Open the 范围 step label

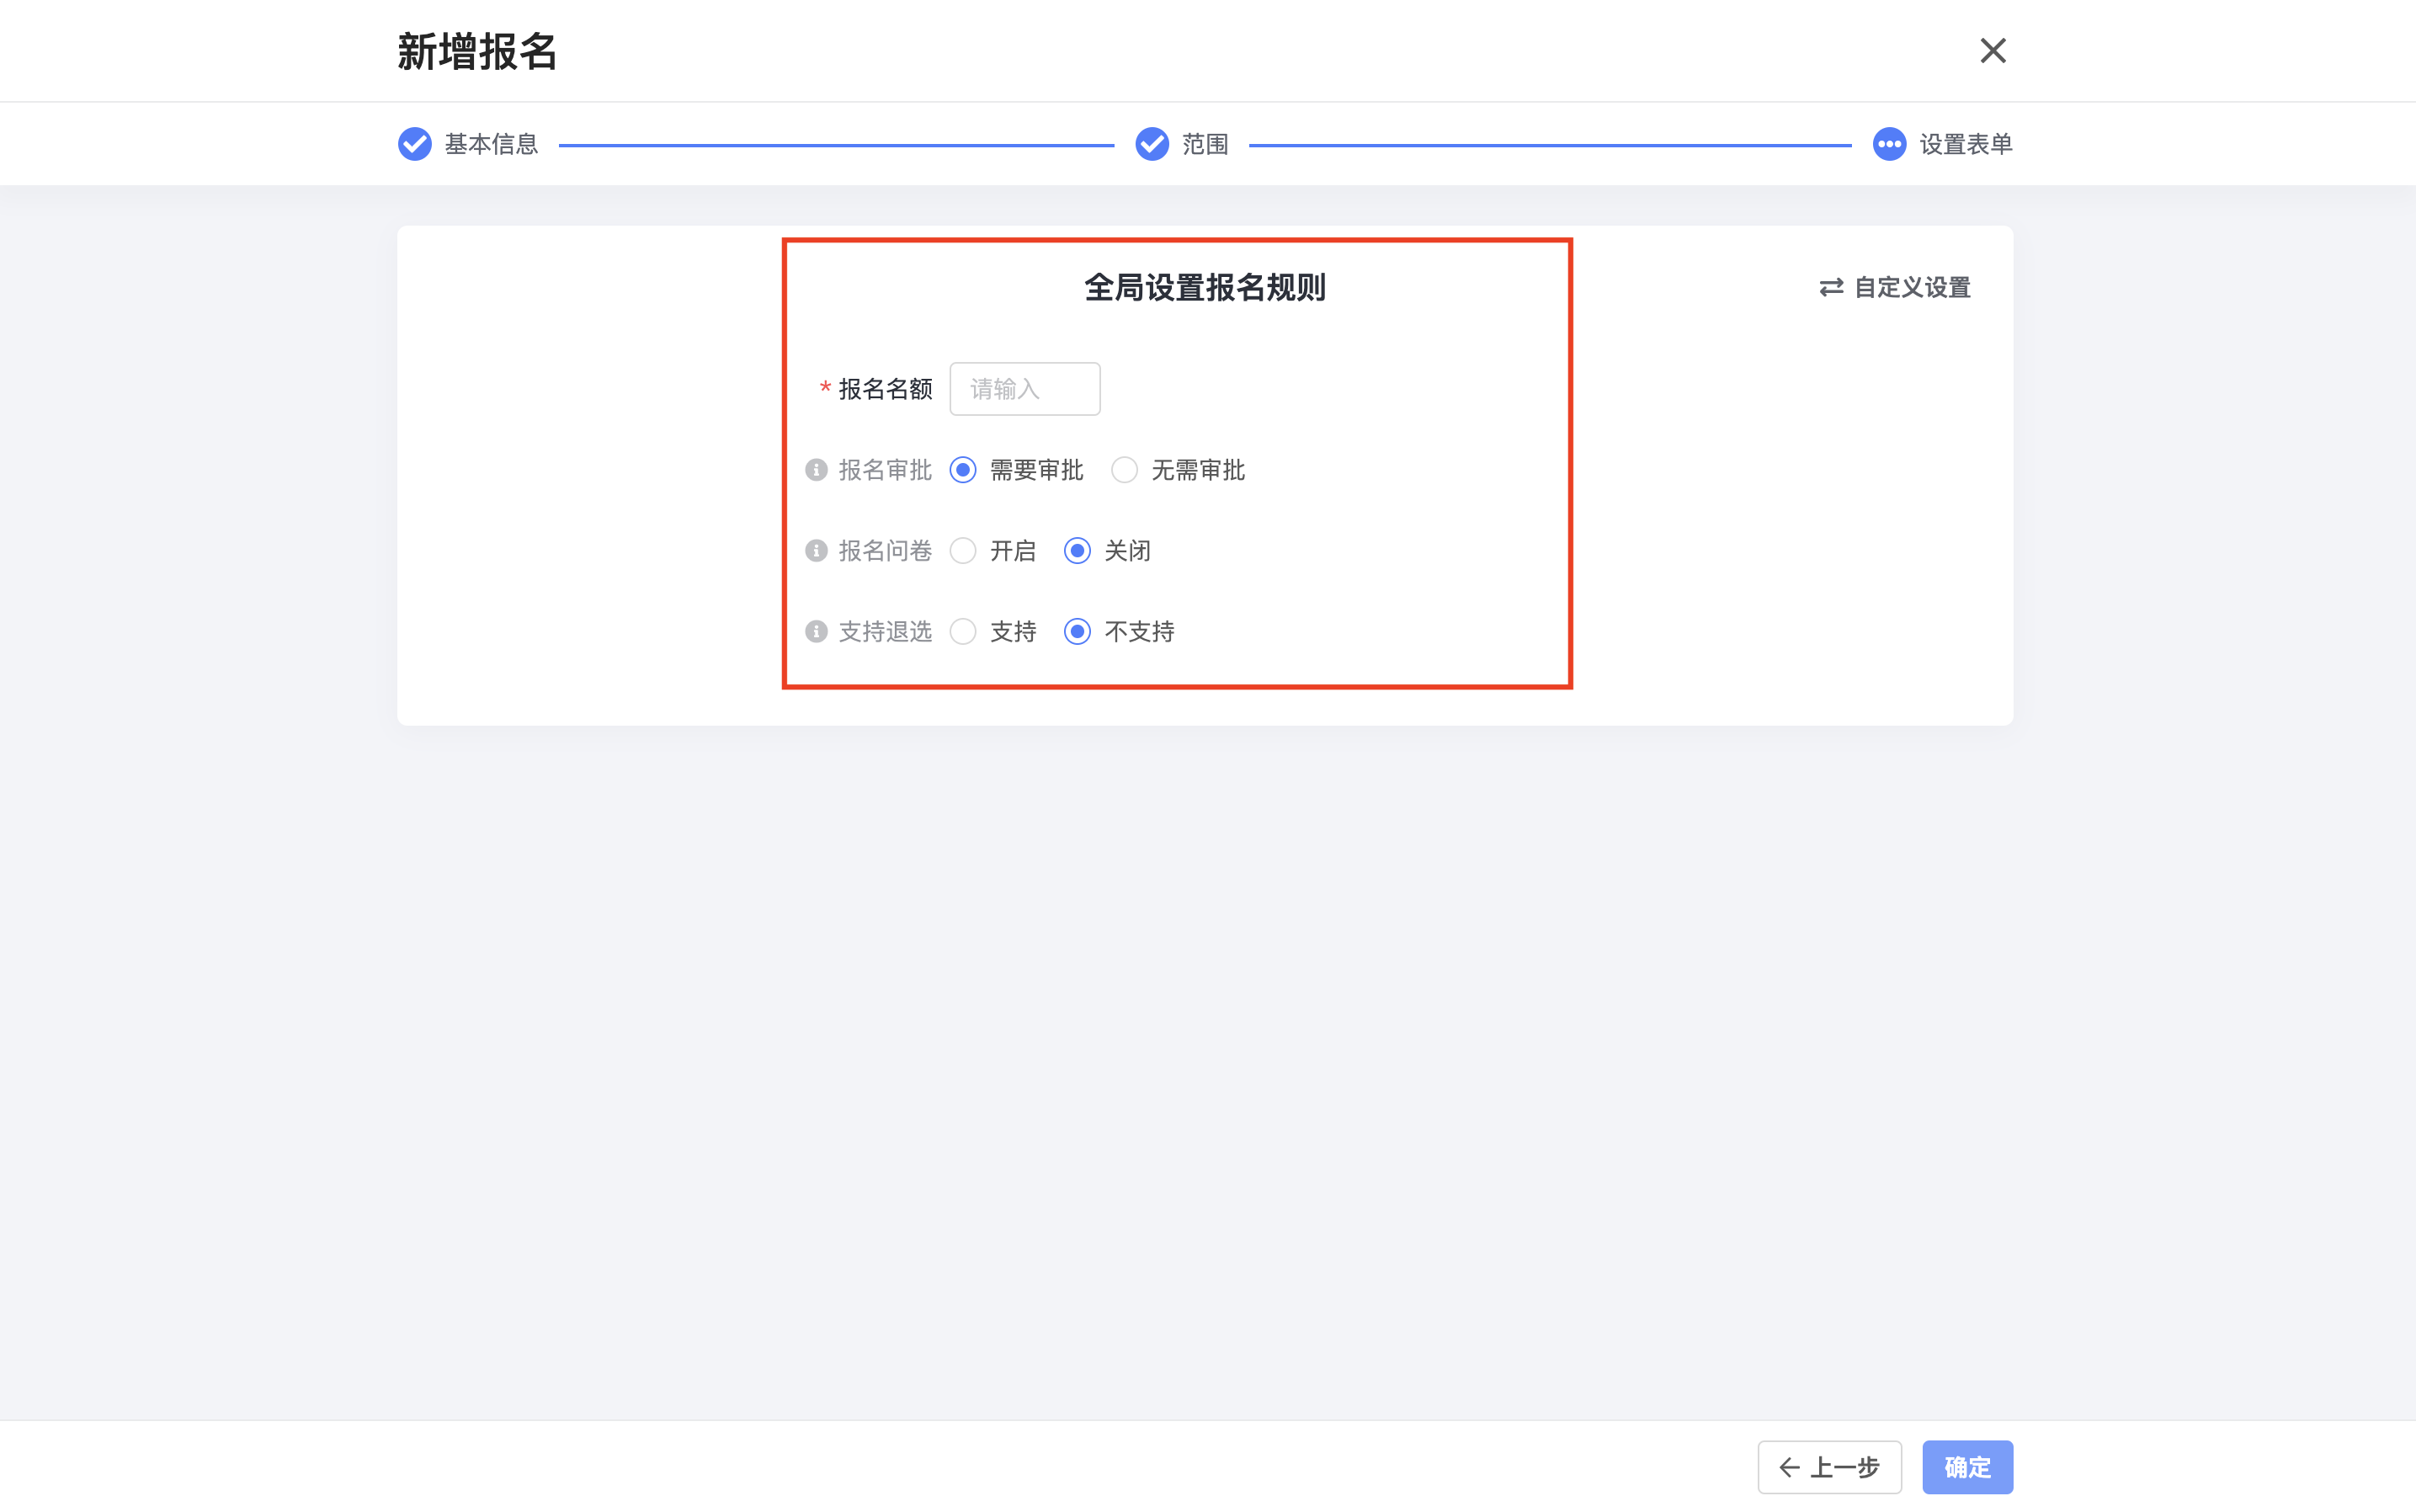click(x=1205, y=145)
